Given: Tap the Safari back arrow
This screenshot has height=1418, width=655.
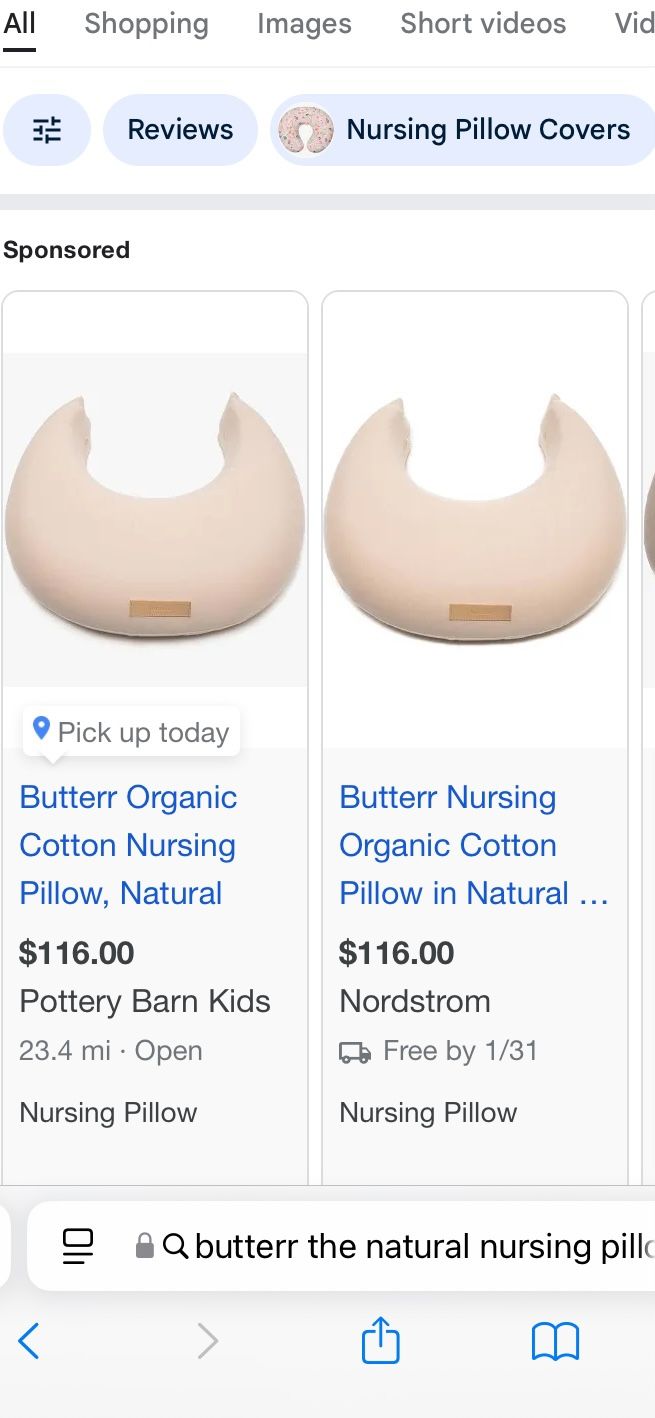Looking at the screenshot, I should (x=30, y=1341).
